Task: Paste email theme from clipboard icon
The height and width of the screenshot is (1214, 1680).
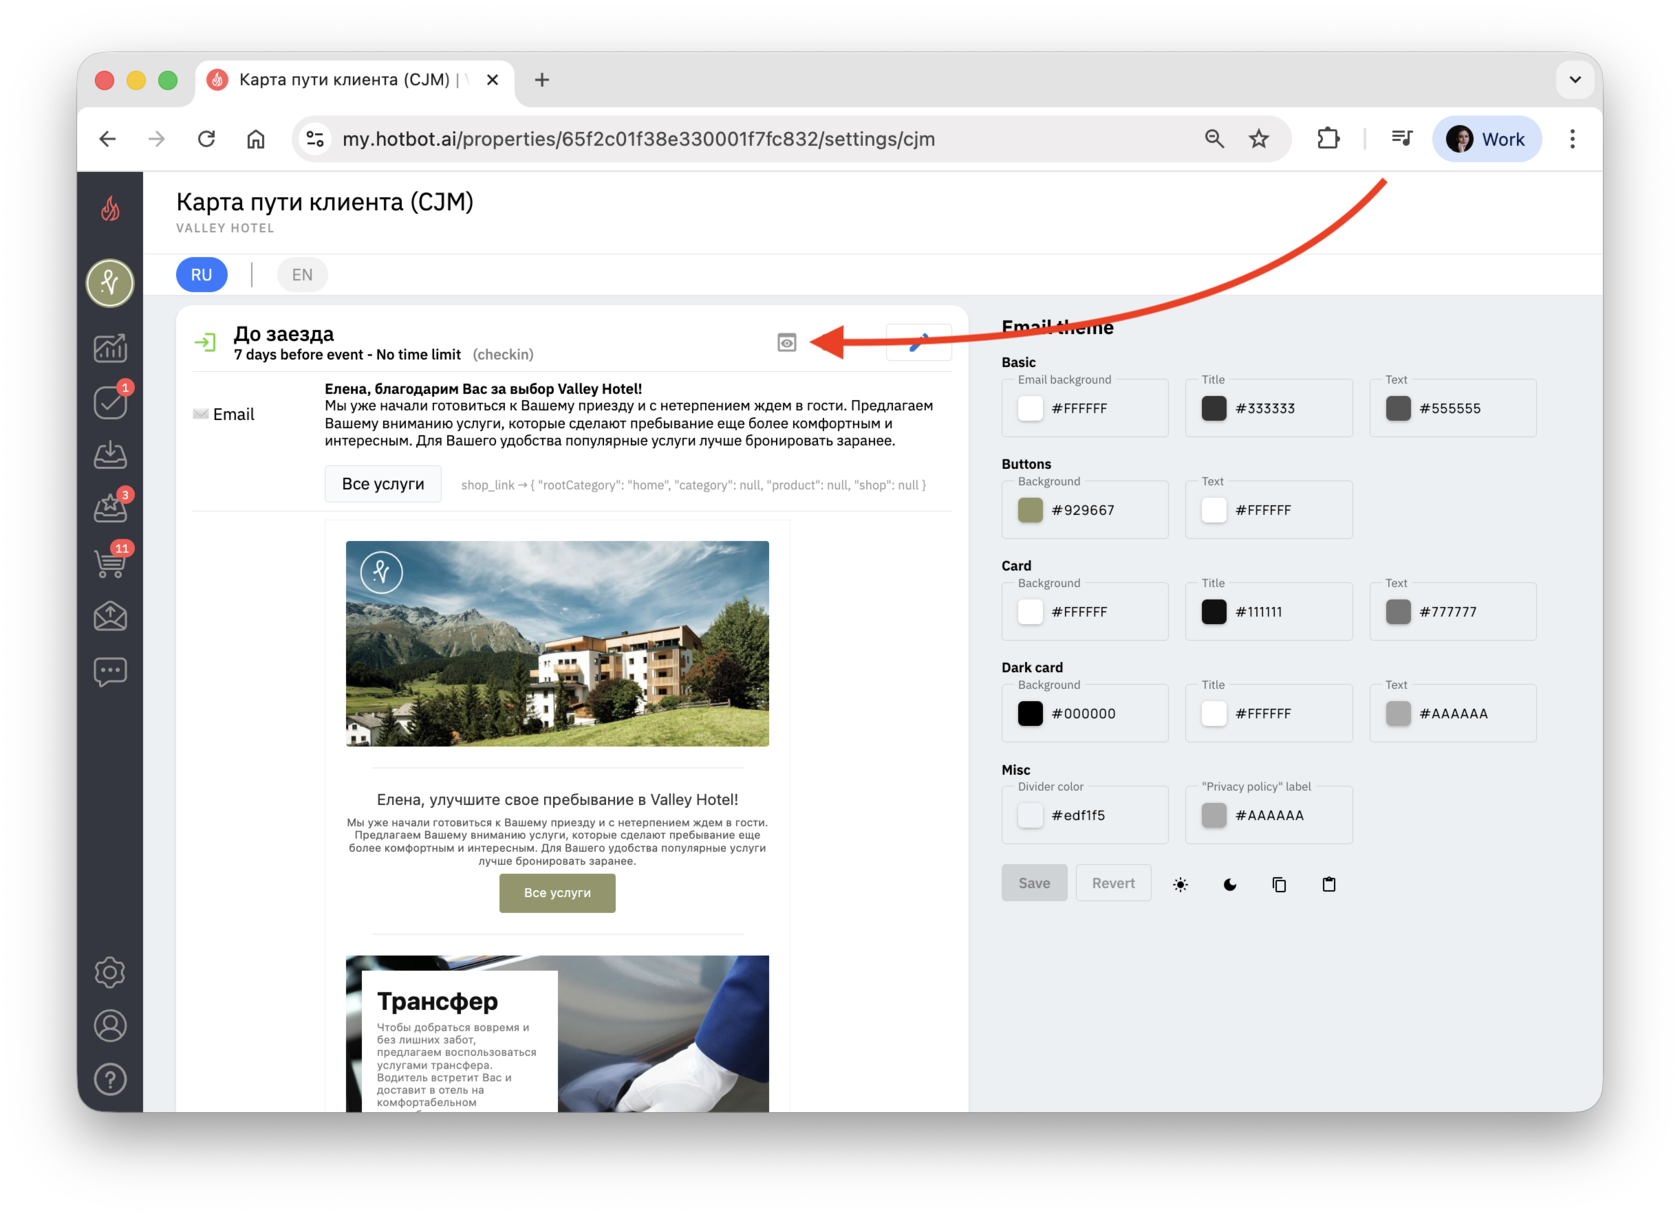Action: pyautogui.click(x=1329, y=884)
